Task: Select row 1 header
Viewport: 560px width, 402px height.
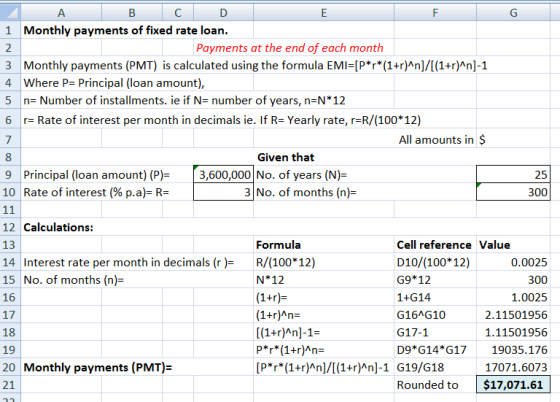Action: [x=10, y=30]
